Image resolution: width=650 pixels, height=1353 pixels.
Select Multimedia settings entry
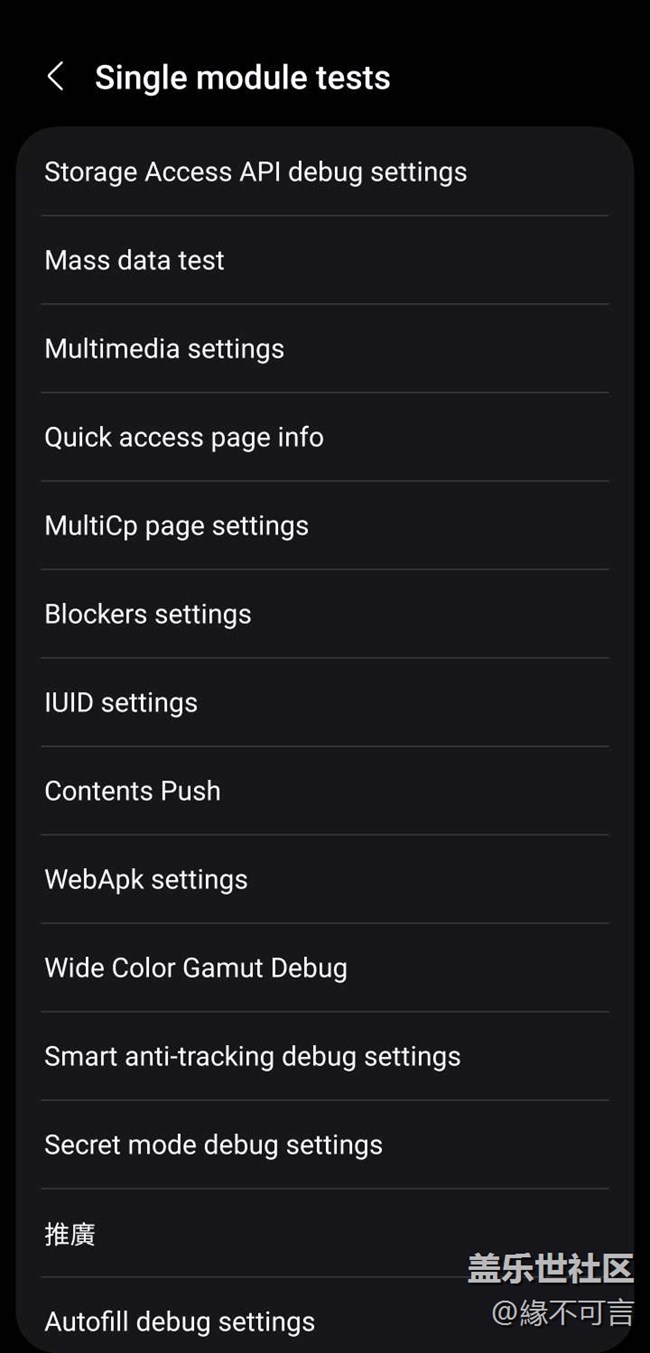165,349
